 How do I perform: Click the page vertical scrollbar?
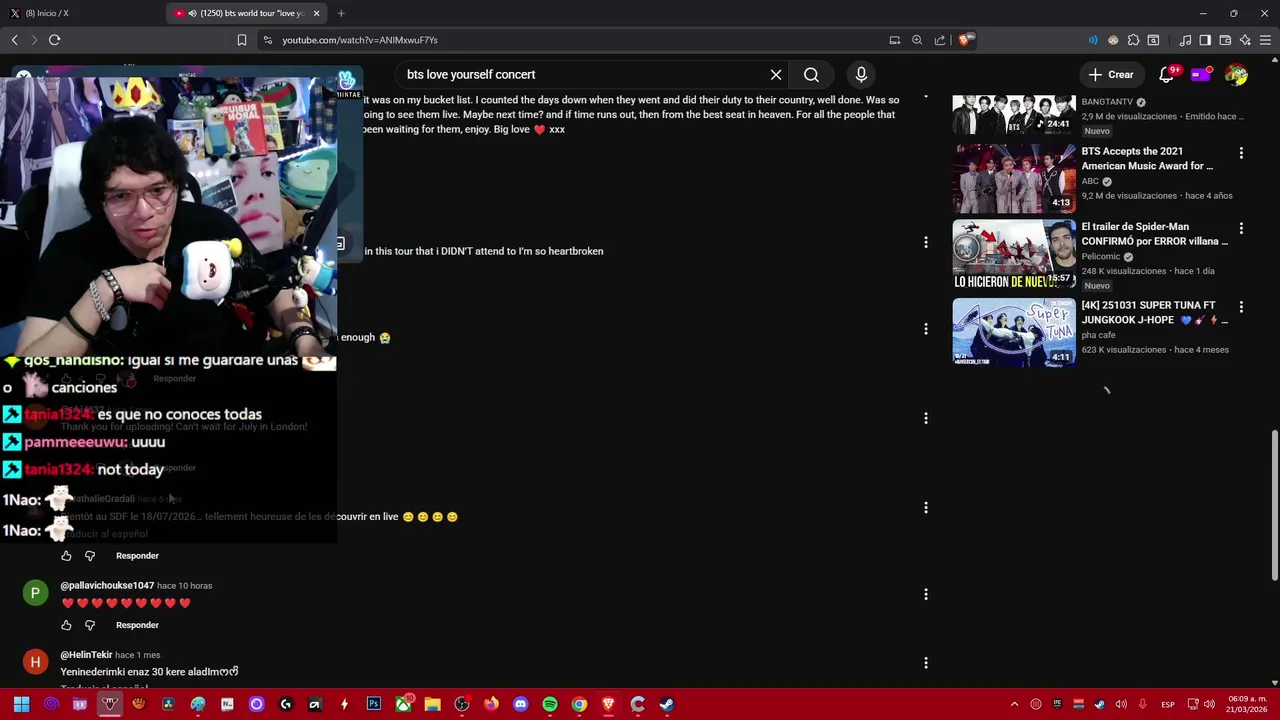pyautogui.click(x=1274, y=504)
